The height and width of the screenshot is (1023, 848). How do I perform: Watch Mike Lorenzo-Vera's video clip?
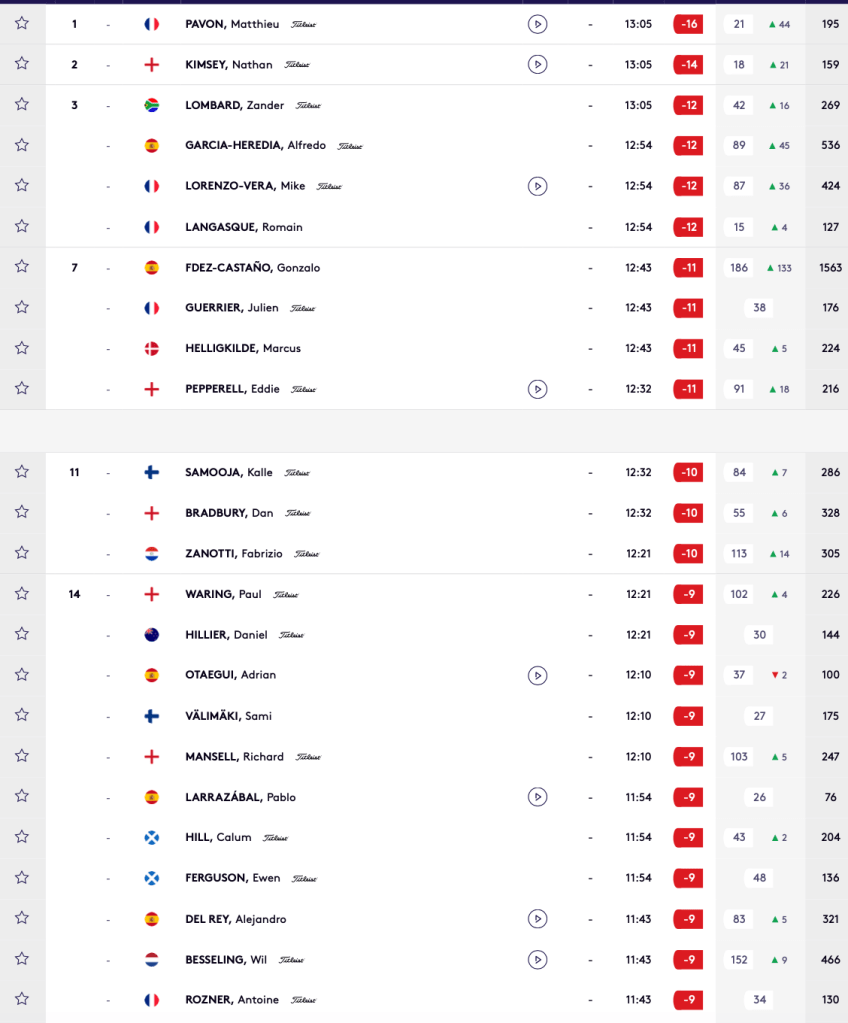[537, 186]
